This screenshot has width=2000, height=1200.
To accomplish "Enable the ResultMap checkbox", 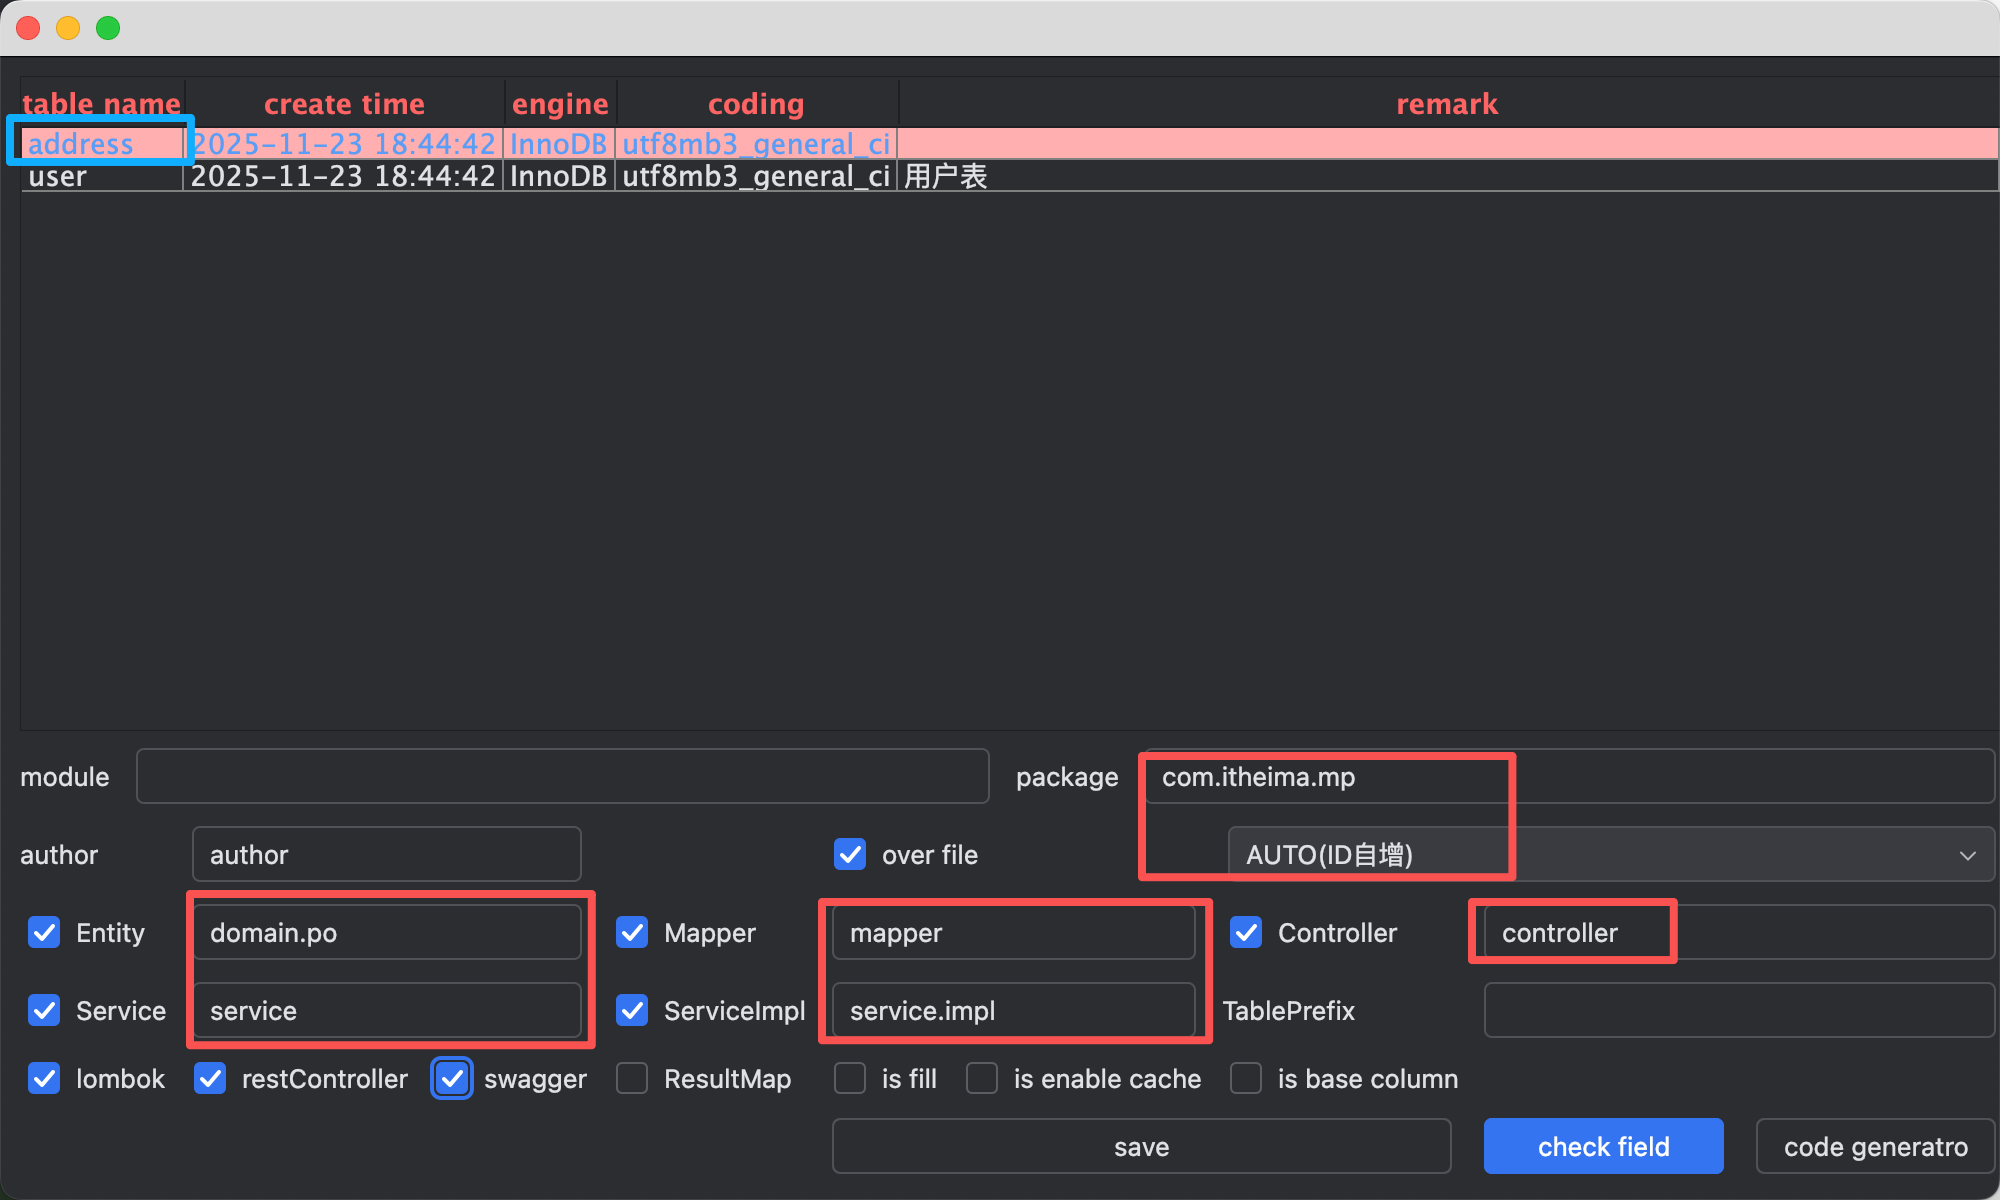I will tap(632, 1078).
